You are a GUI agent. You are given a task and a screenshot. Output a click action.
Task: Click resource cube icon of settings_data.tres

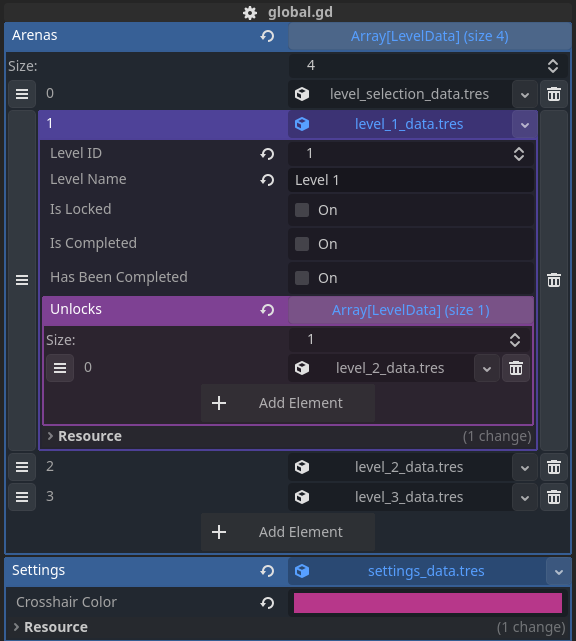(302, 571)
